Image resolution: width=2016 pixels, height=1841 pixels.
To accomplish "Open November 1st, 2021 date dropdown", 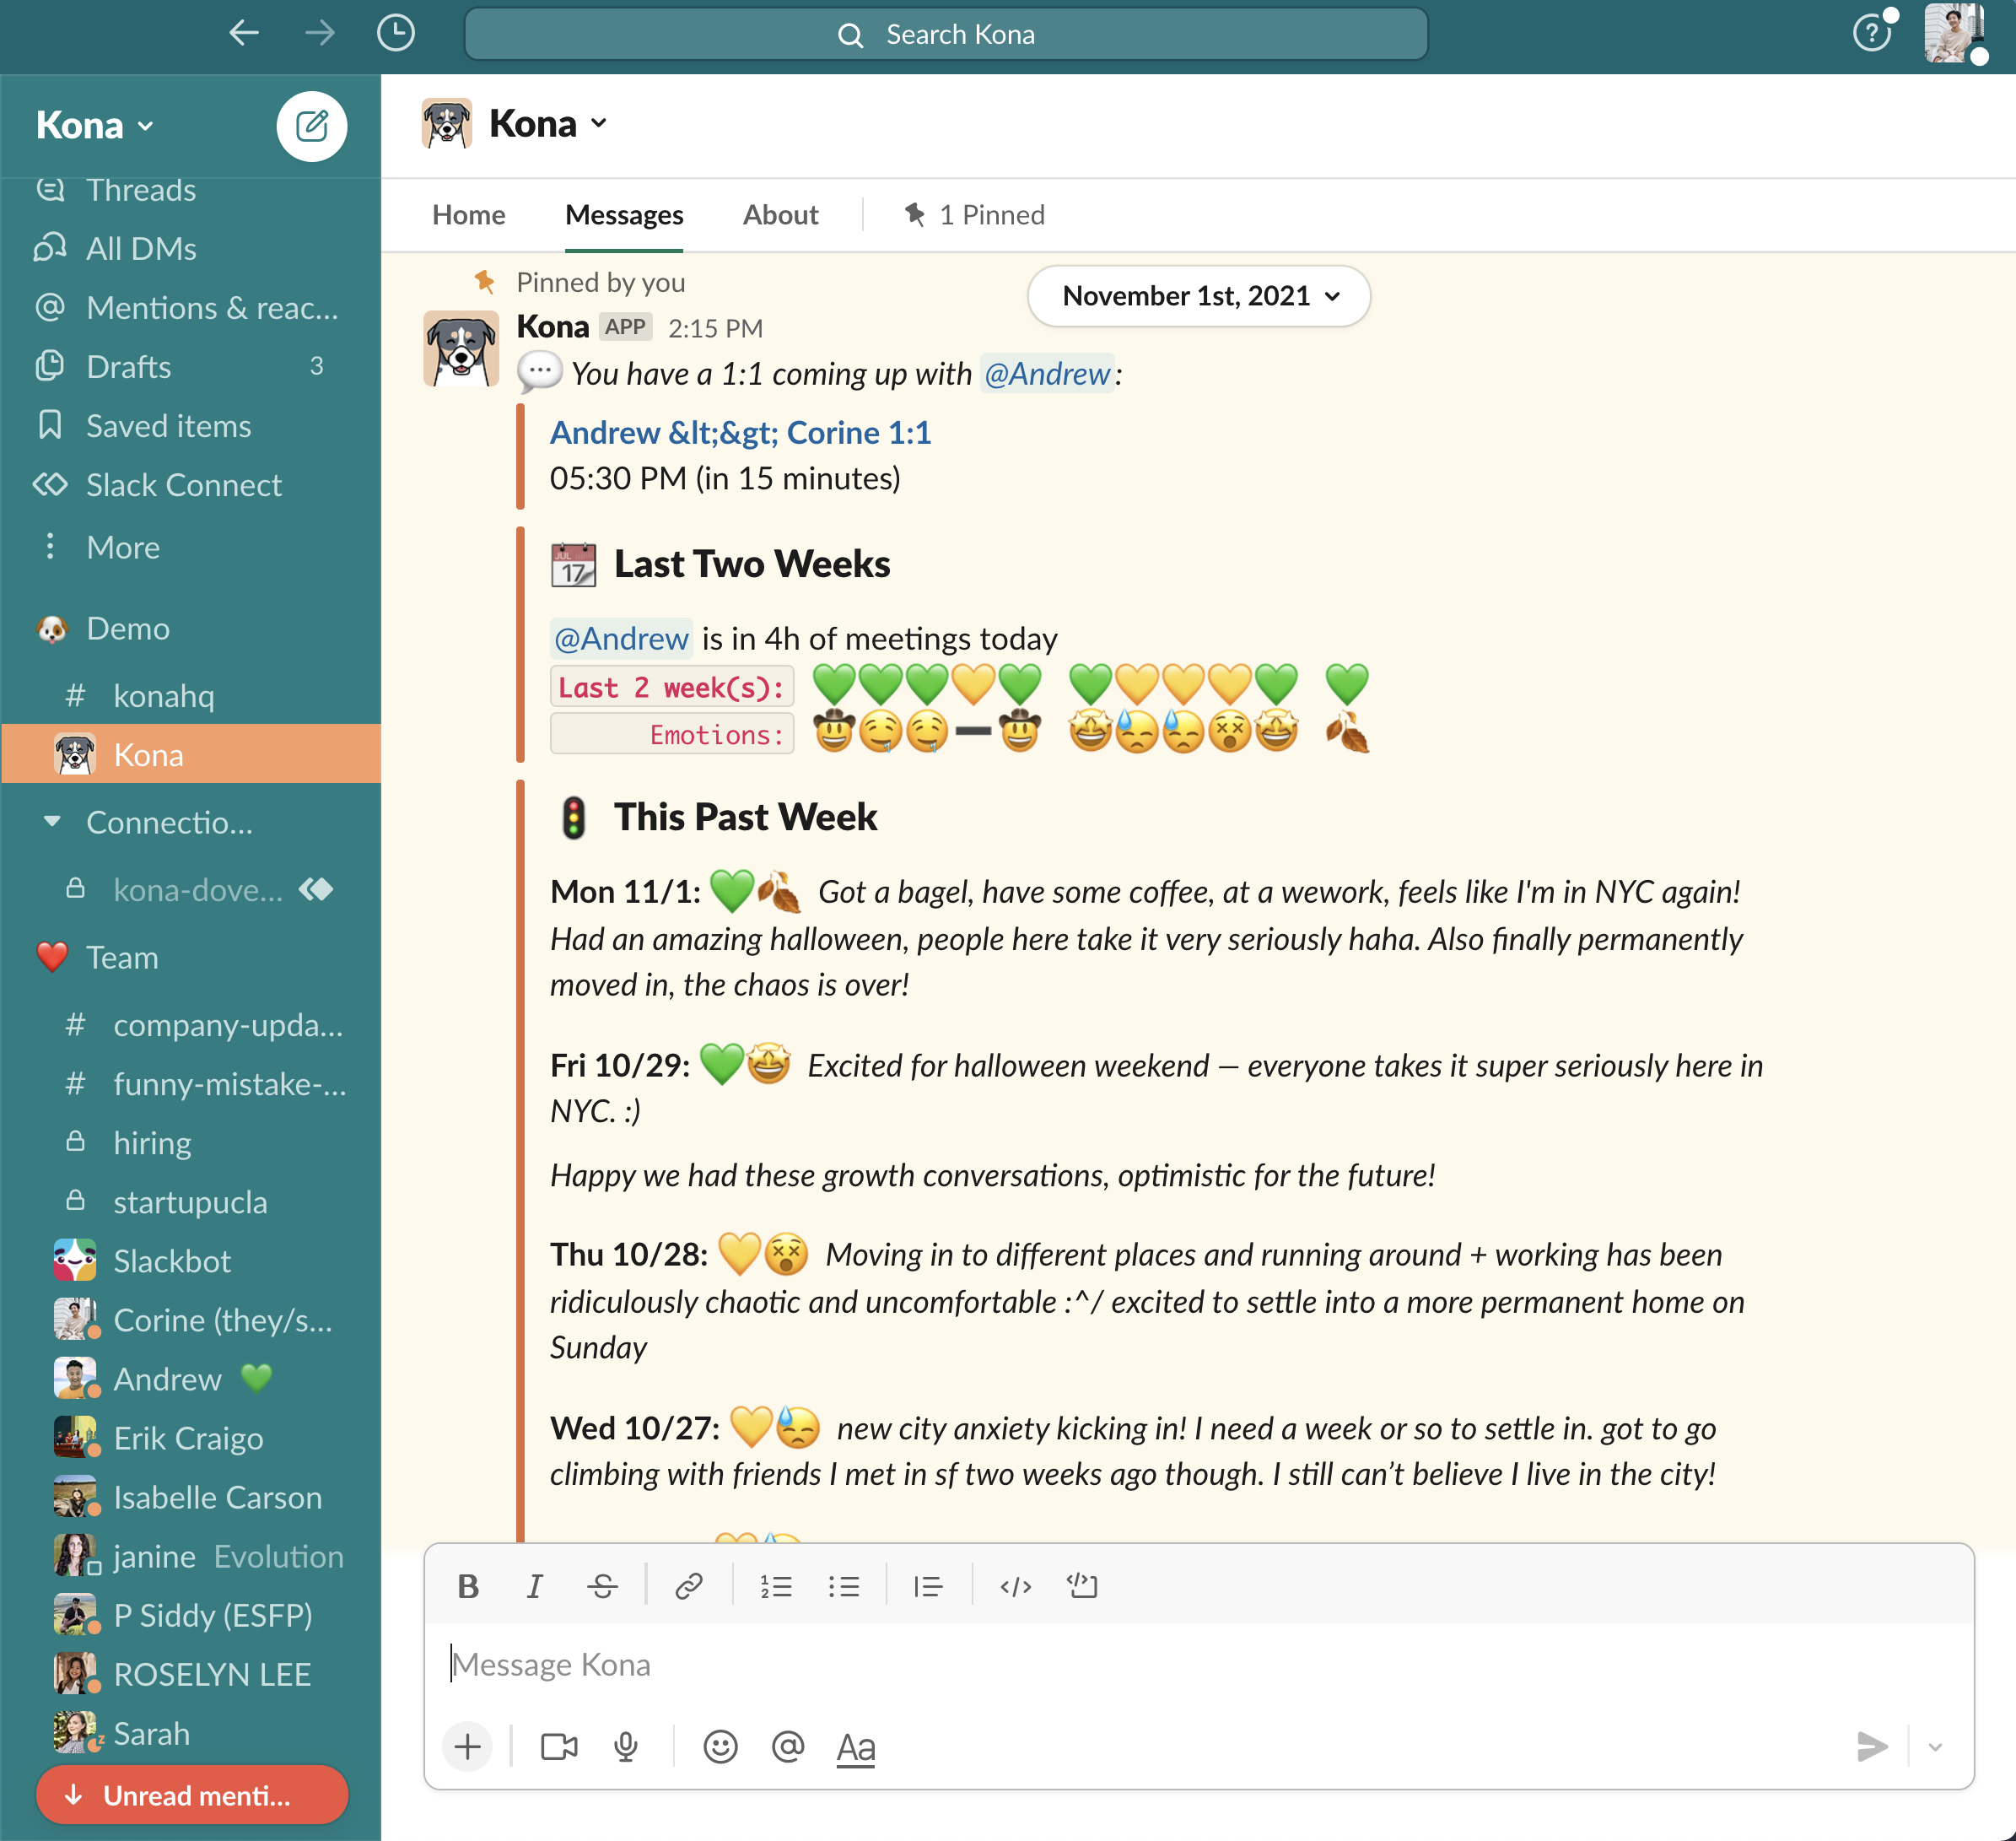I will (x=1198, y=296).
